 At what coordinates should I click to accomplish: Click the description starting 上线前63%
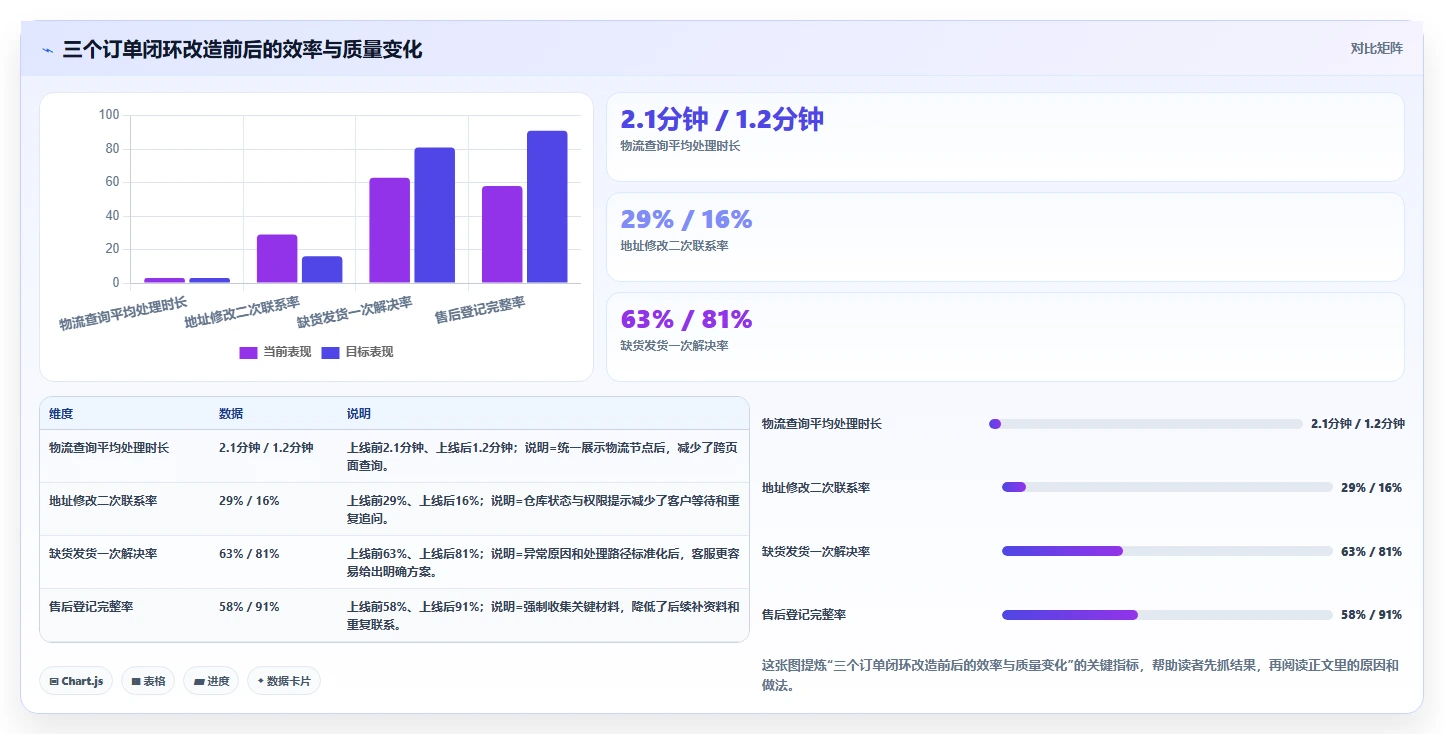pyautogui.click(x=543, y=563)
